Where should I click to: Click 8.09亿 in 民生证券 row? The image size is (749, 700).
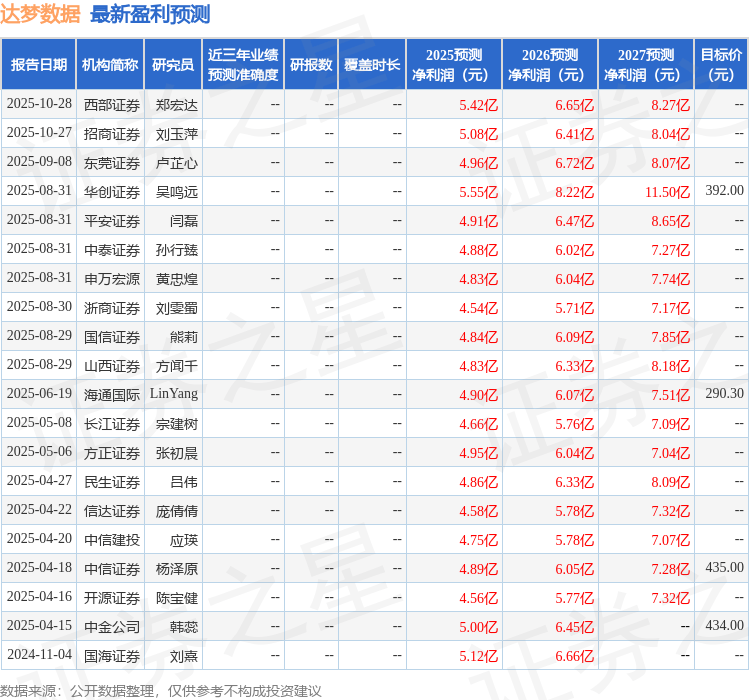[671, 482]
